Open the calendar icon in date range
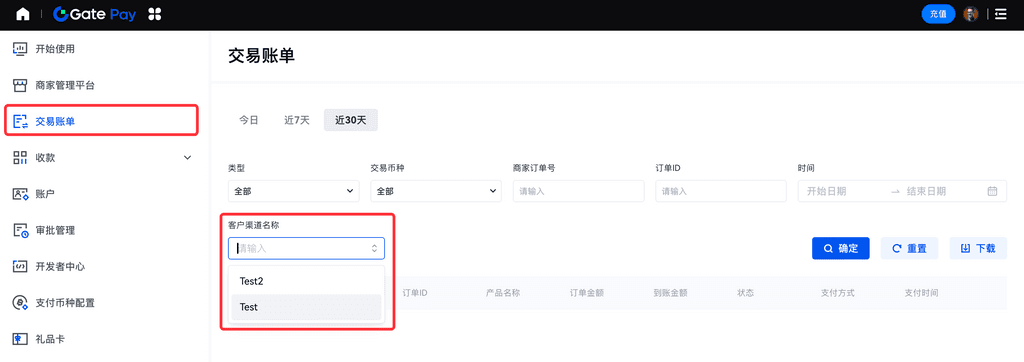The height and width of the screenshot is (362, 1024). point(992,191)
